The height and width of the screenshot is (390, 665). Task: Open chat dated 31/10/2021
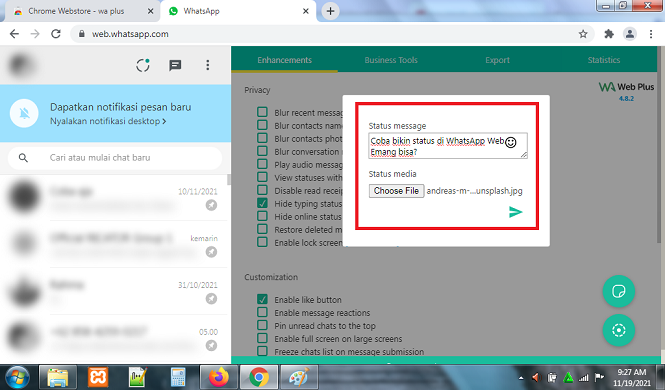click(115, 291)
